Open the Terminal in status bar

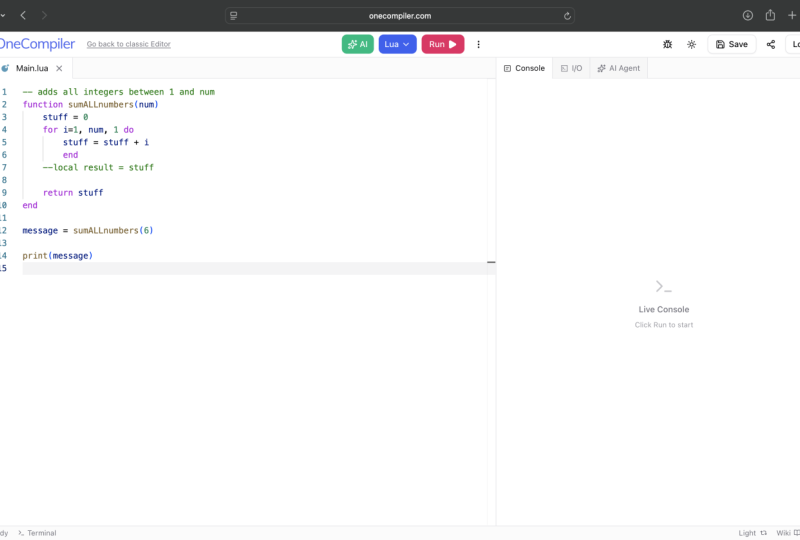37,533
